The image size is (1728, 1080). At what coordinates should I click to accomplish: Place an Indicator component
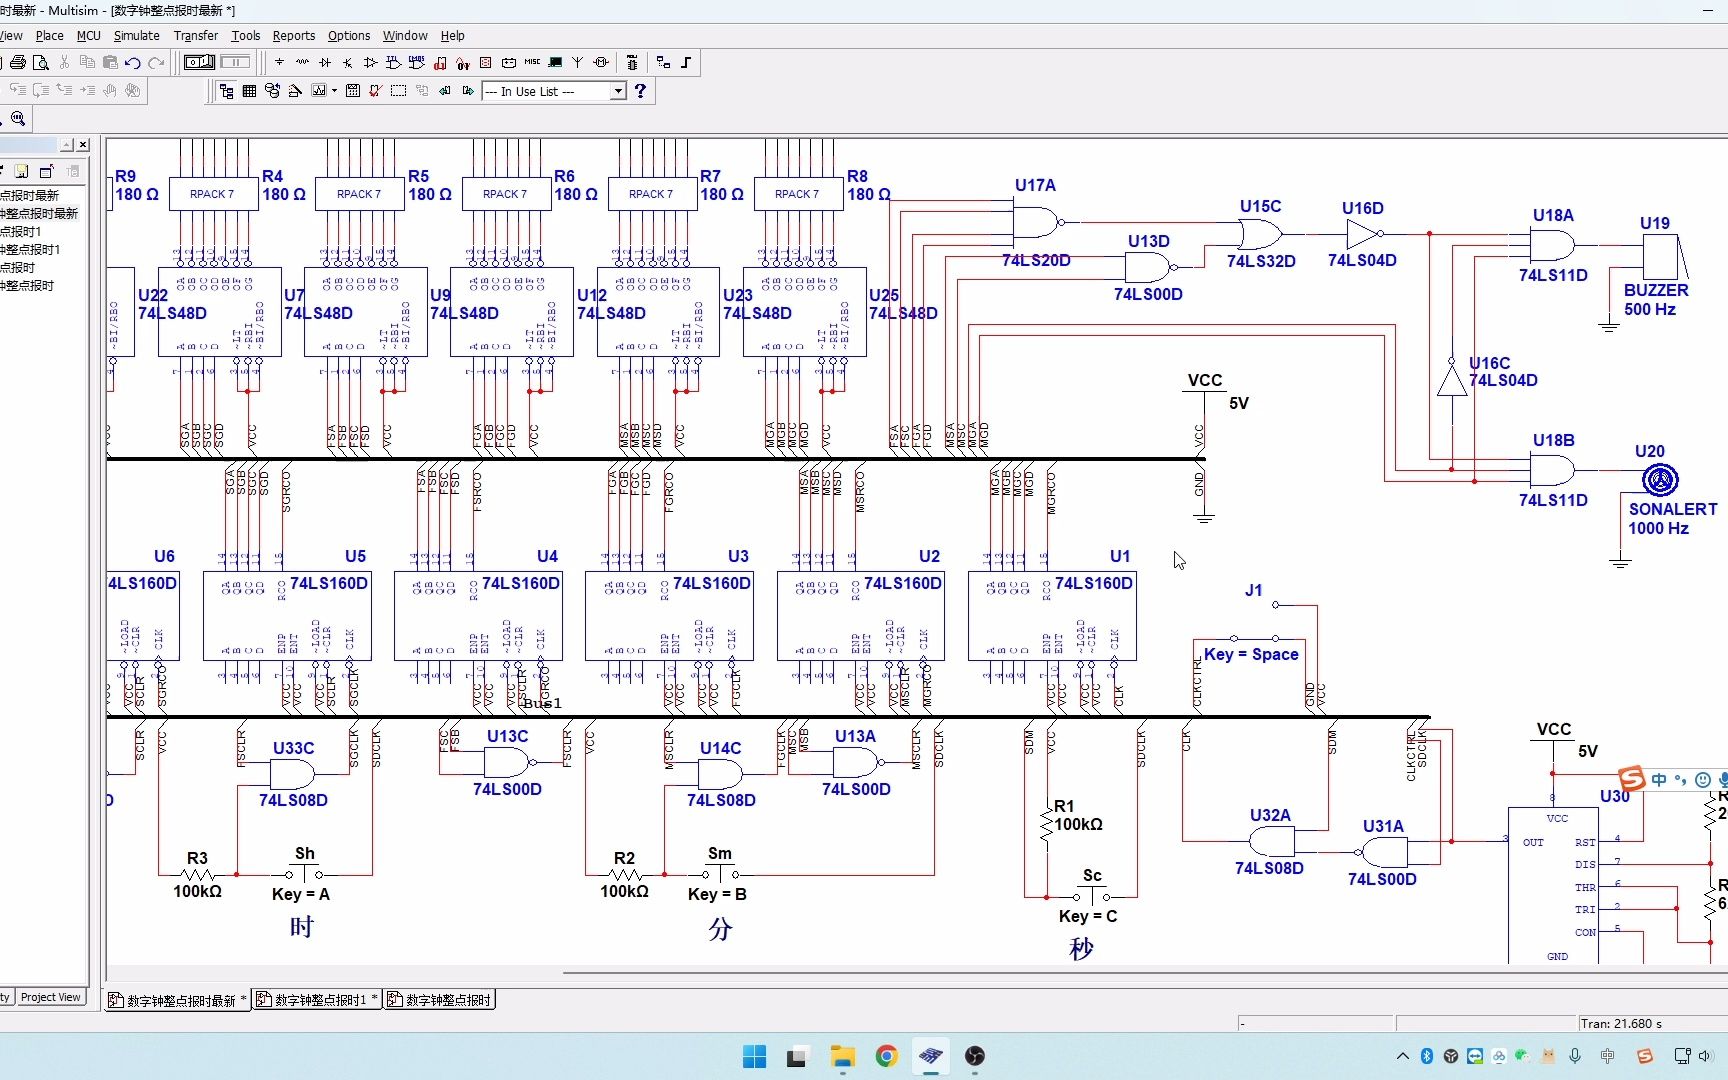pos(485,62)
